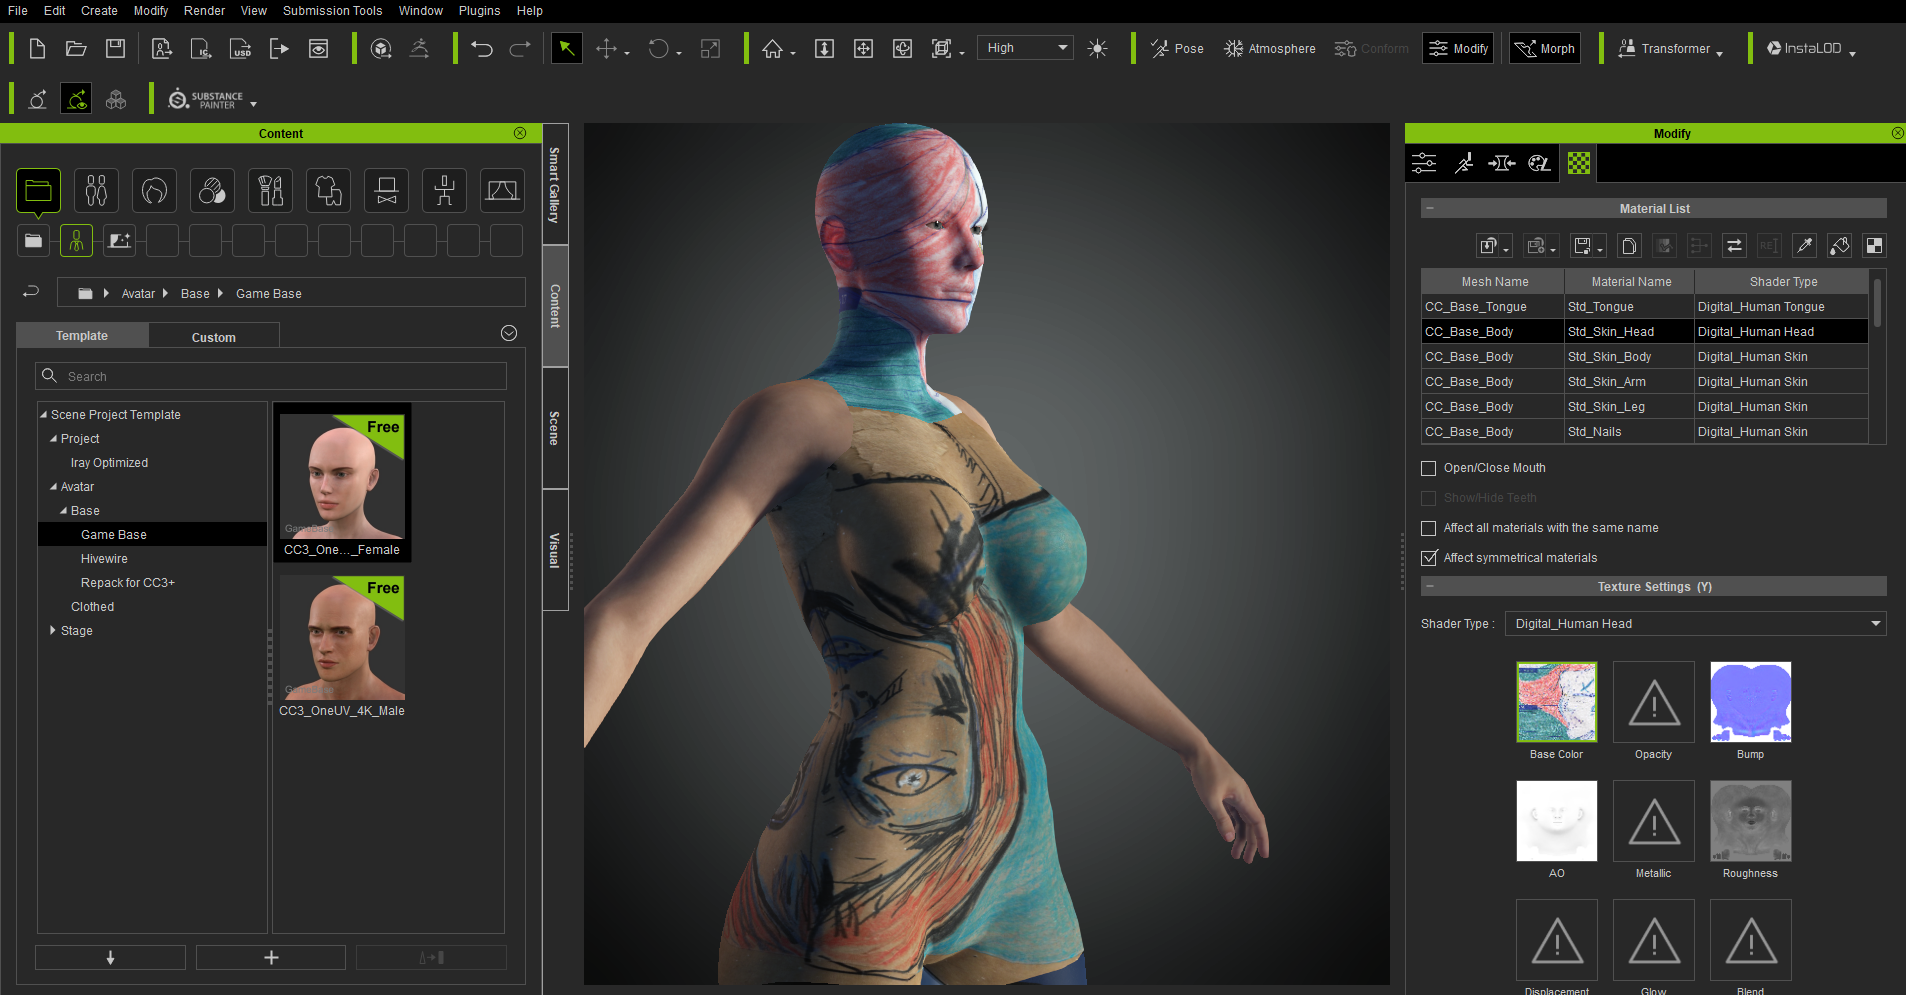
Task: Click the back arrow beside the content path
Action: point(31,292)
